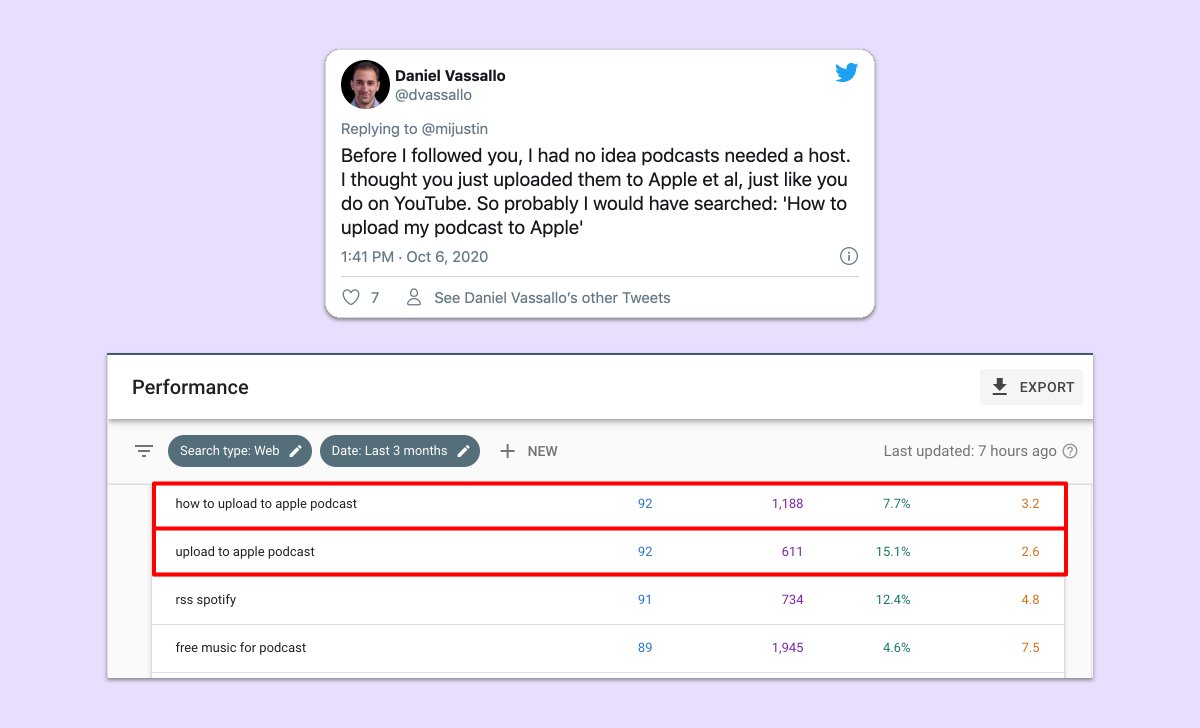Click the EXPORT button
The image size is (1200, 728).
pos(1031,387)
